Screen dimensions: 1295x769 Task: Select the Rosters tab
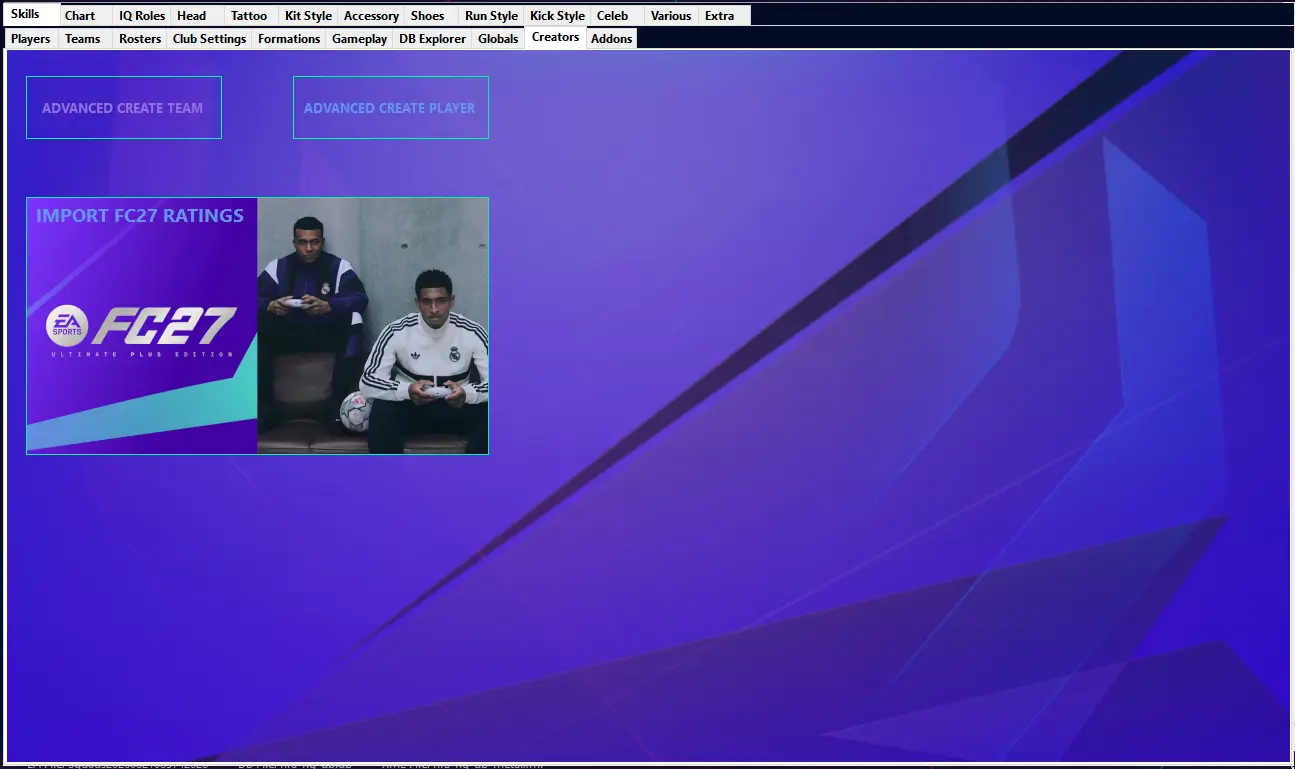click(140, 39)
